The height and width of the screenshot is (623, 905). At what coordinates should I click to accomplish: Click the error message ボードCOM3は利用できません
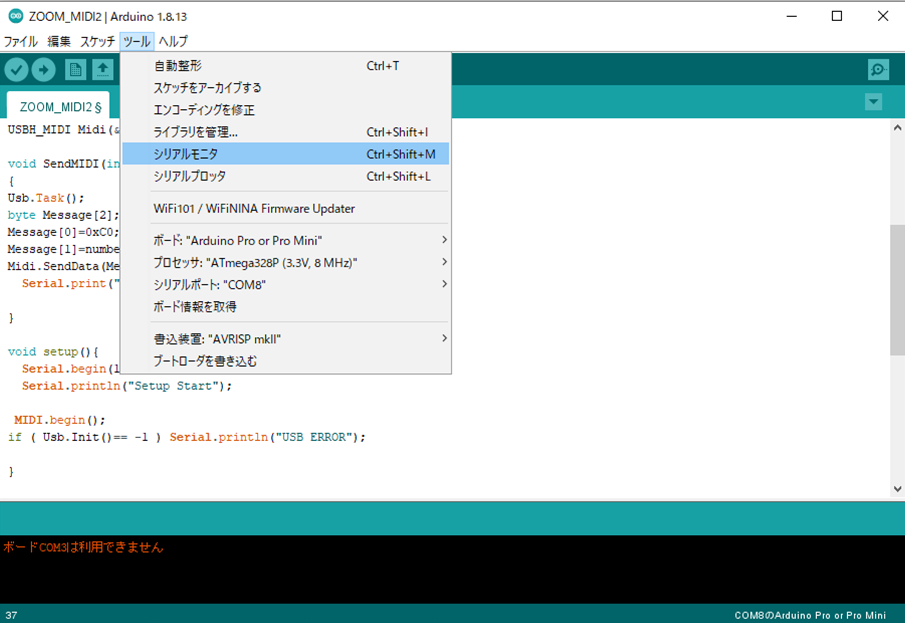point(83,547)
